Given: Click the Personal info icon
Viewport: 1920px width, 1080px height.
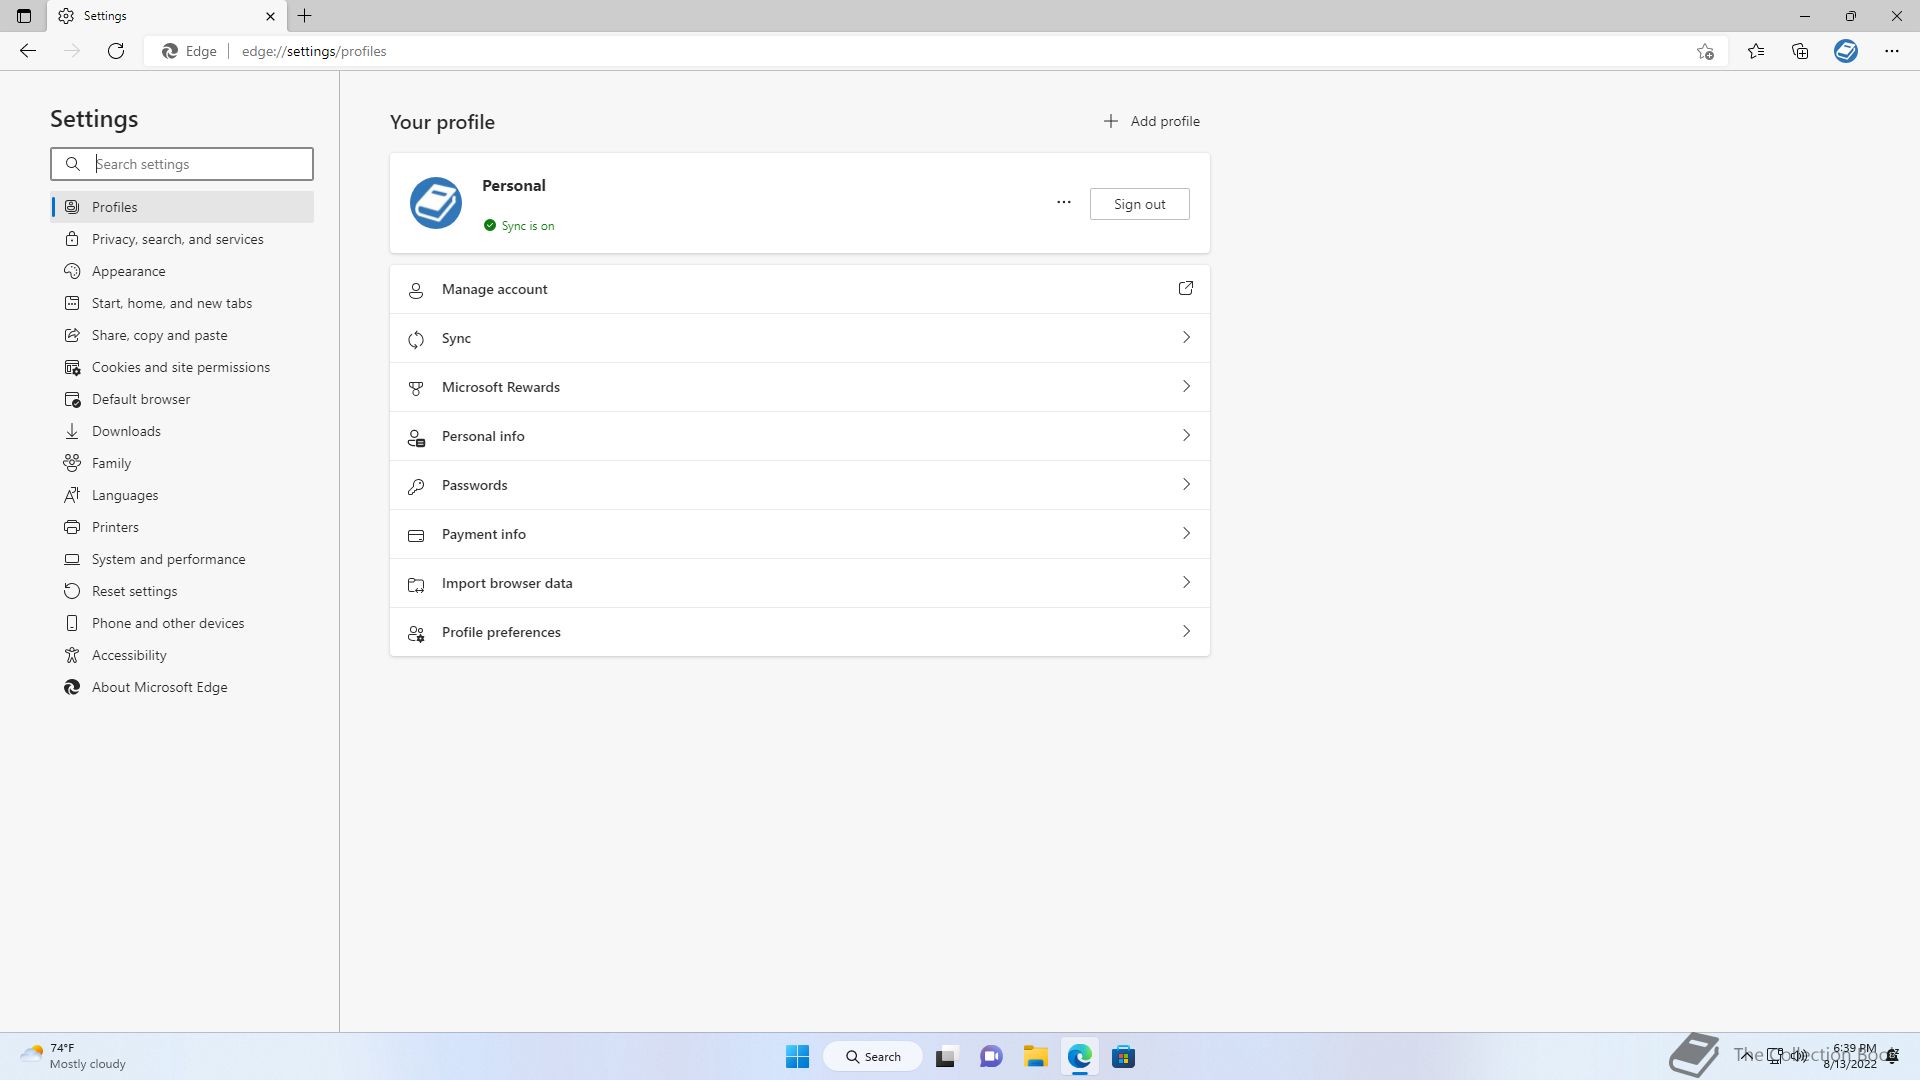Looking at the screenshot, I should point(416,437).
